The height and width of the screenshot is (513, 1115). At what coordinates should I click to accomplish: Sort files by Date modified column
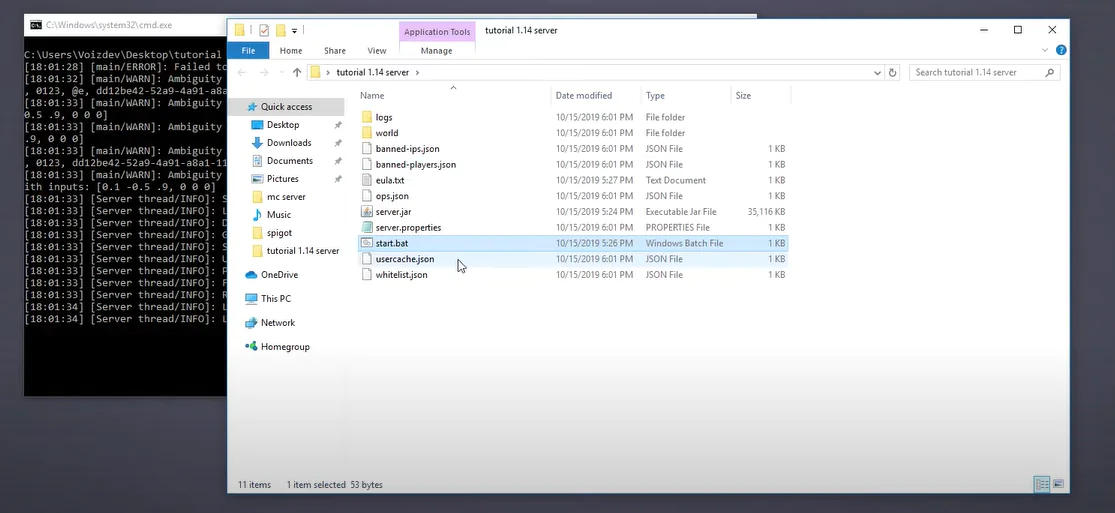pos(583,96)
